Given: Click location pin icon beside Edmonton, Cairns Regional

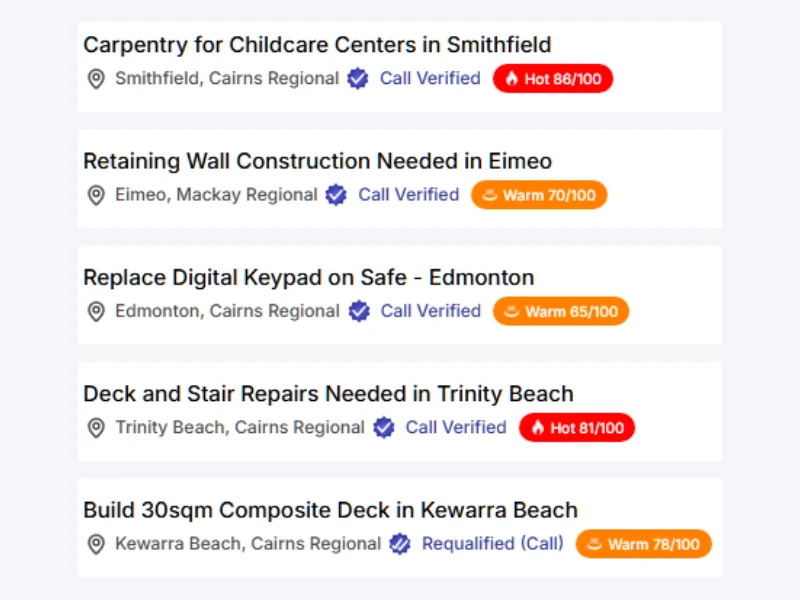Looking at the screenshot, I should (96, 312).
